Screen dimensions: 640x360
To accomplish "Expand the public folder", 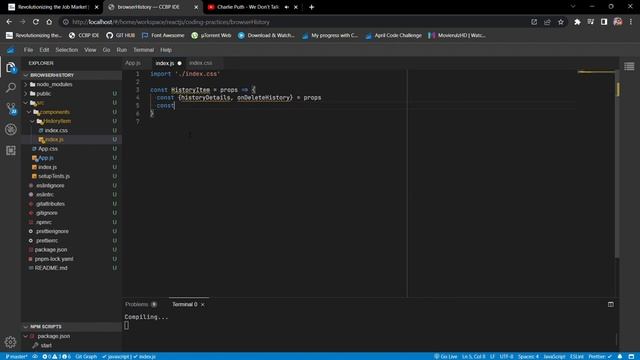I will click(71, 93).
